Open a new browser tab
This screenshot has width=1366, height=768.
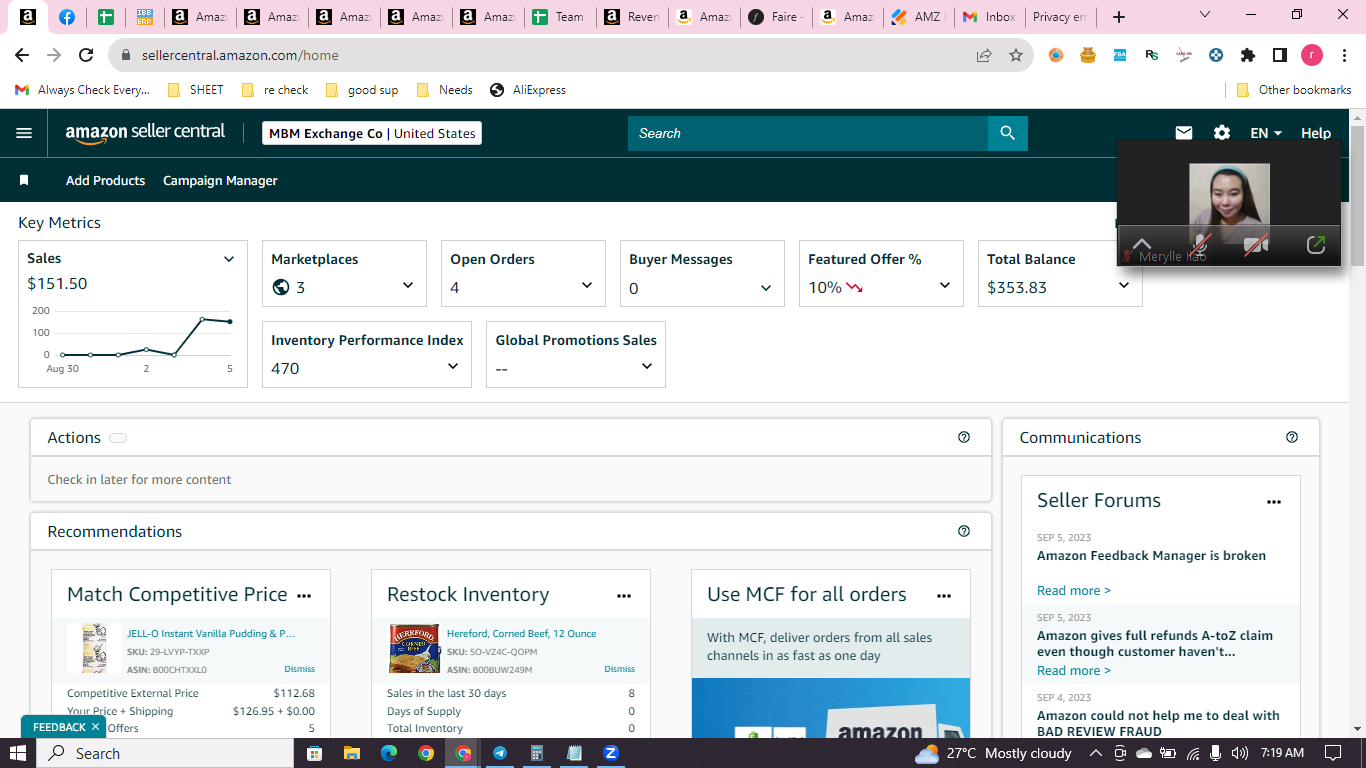click(x=1119, y=17)
